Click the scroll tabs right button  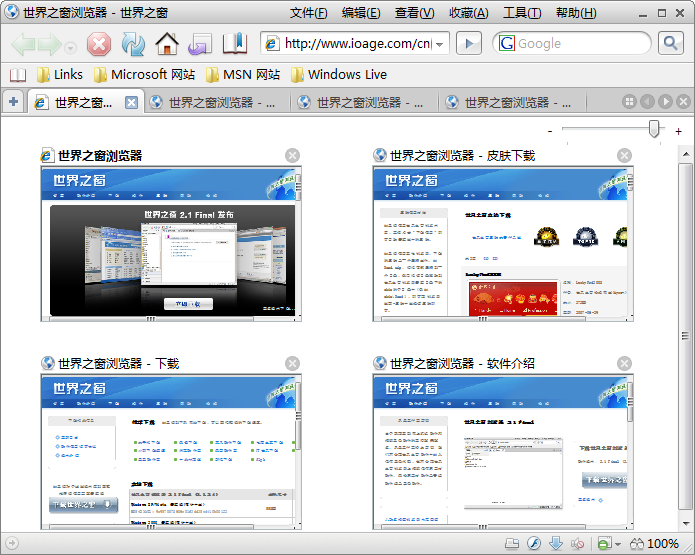tap(665, 102)
